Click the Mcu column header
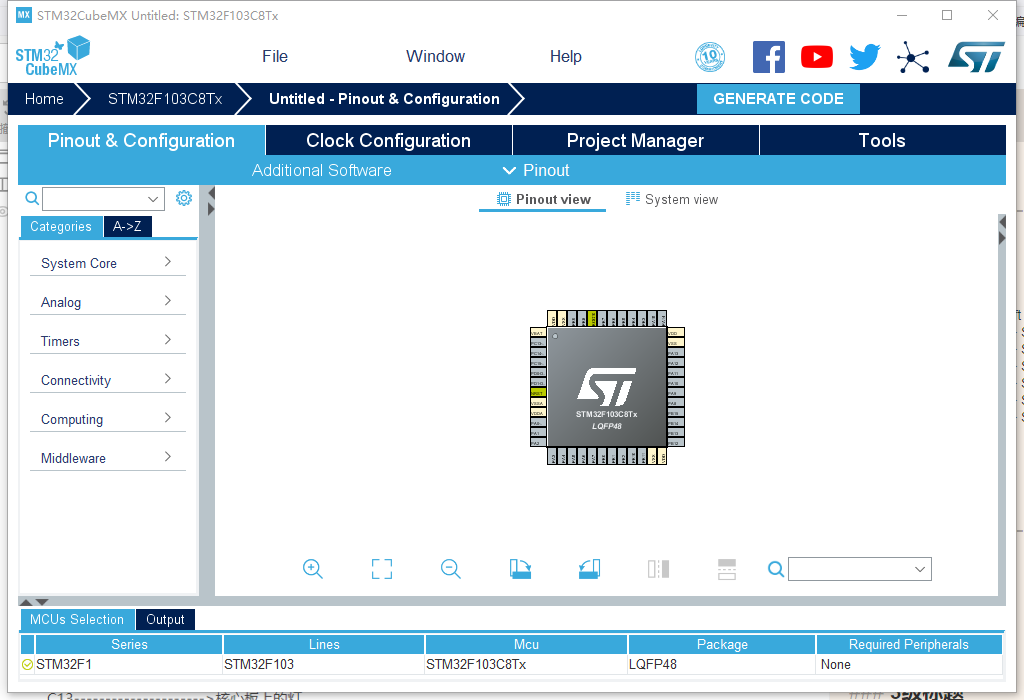This screenshot has width=1024, height=700. point(526,644)
